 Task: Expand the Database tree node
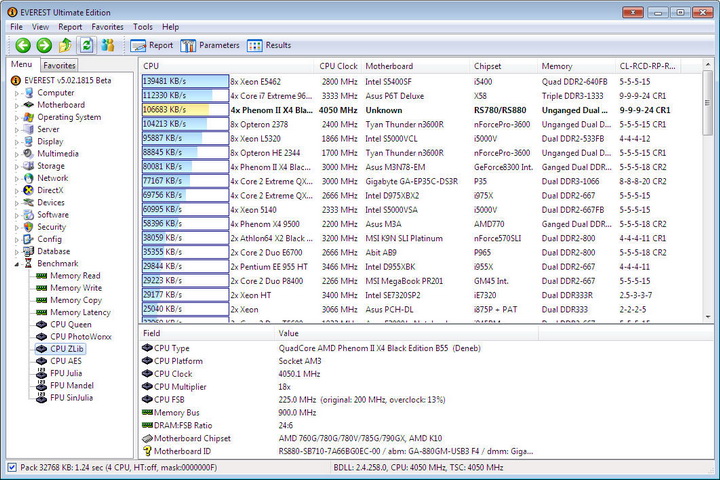[x=17, y=252]
